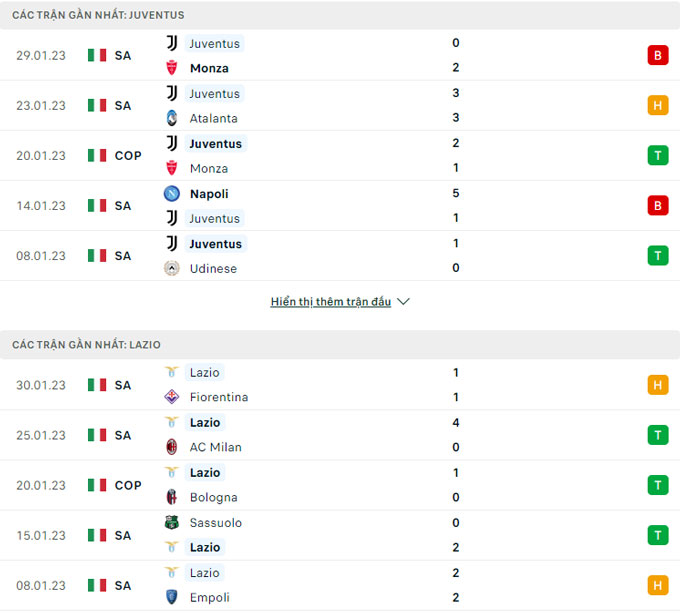Screen dimensions: 680x613
Task: Click the 5 score in the Napoli match
Action: tap(455, 193)
